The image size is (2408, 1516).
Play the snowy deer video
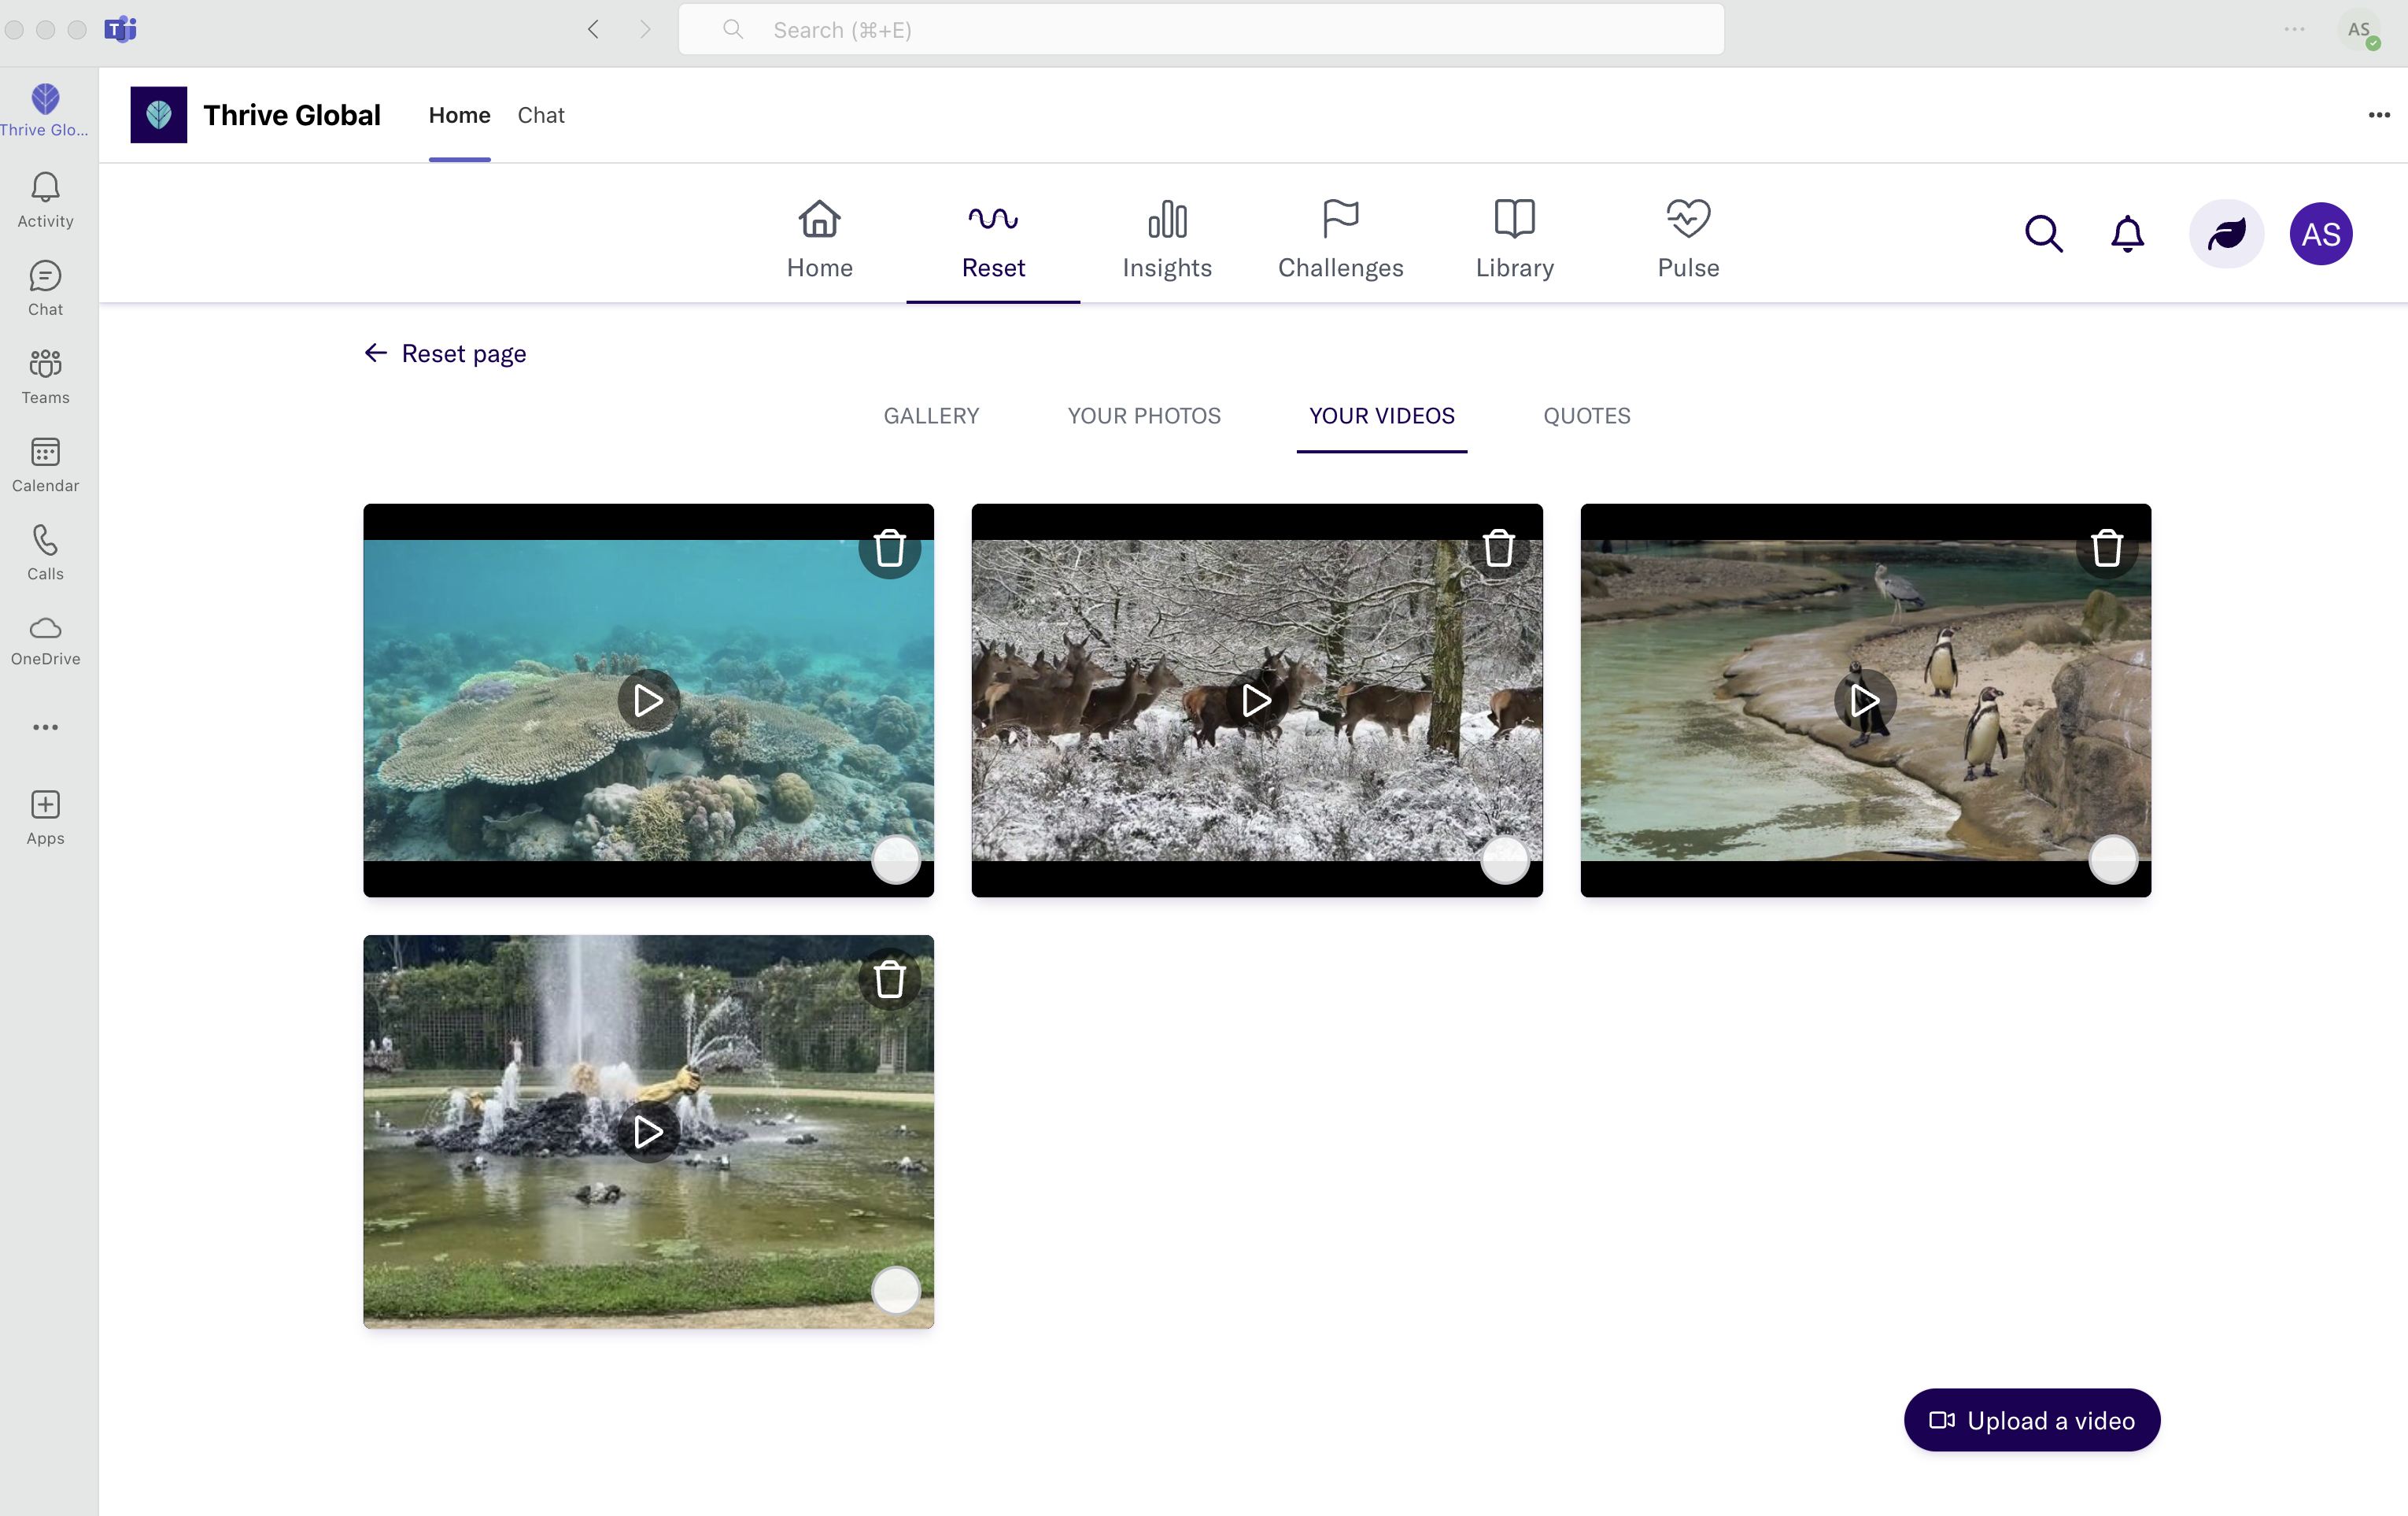(1257, 700)
